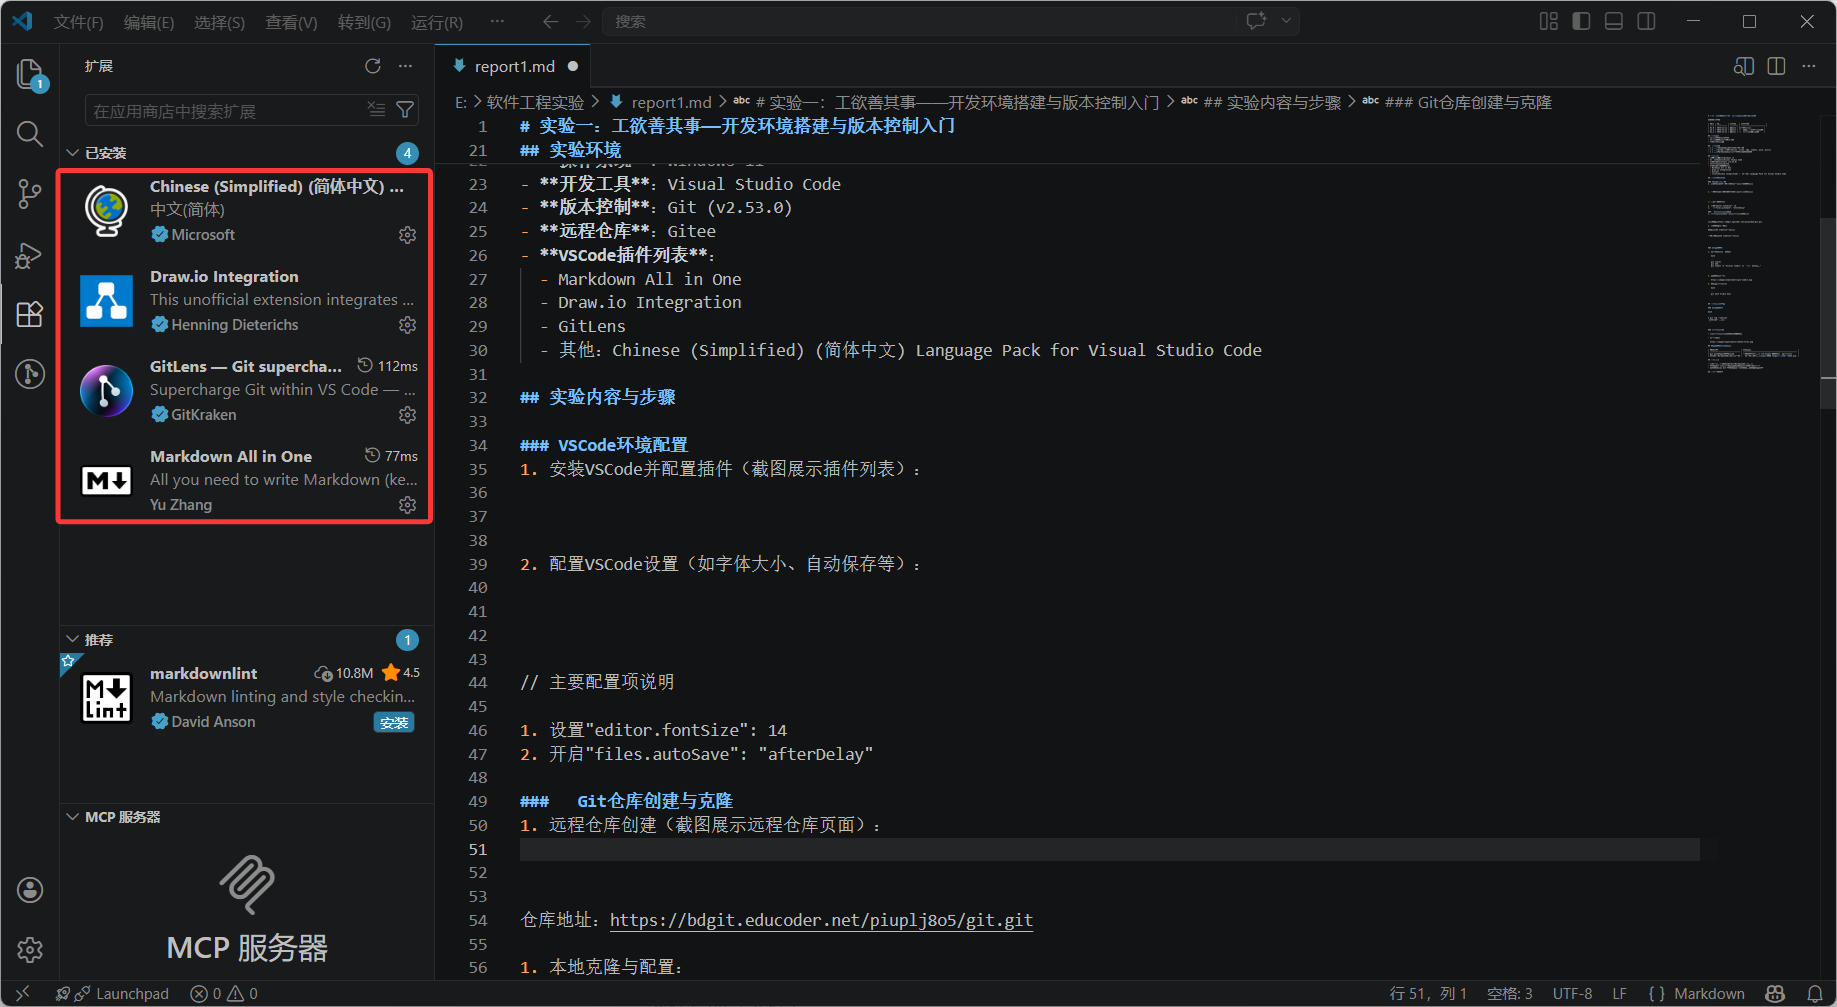
Task: Refresh the extensions list
Action: [373, 66]
